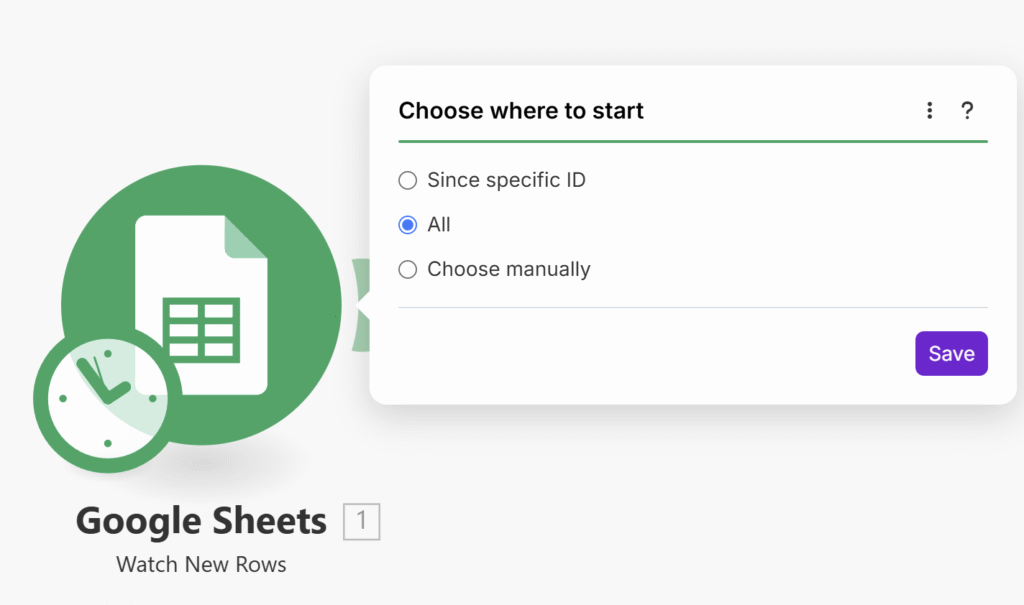Click the "Google Sheets" module title
This screenshot has width=1024, height=605.
pos(201,521)
